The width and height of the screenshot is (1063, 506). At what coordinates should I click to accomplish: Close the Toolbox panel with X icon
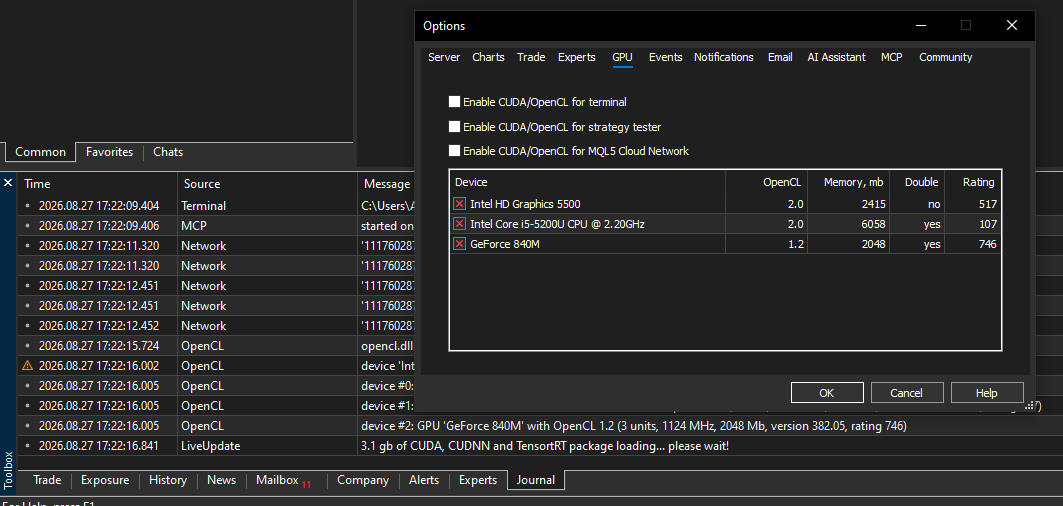pos(8,183)
